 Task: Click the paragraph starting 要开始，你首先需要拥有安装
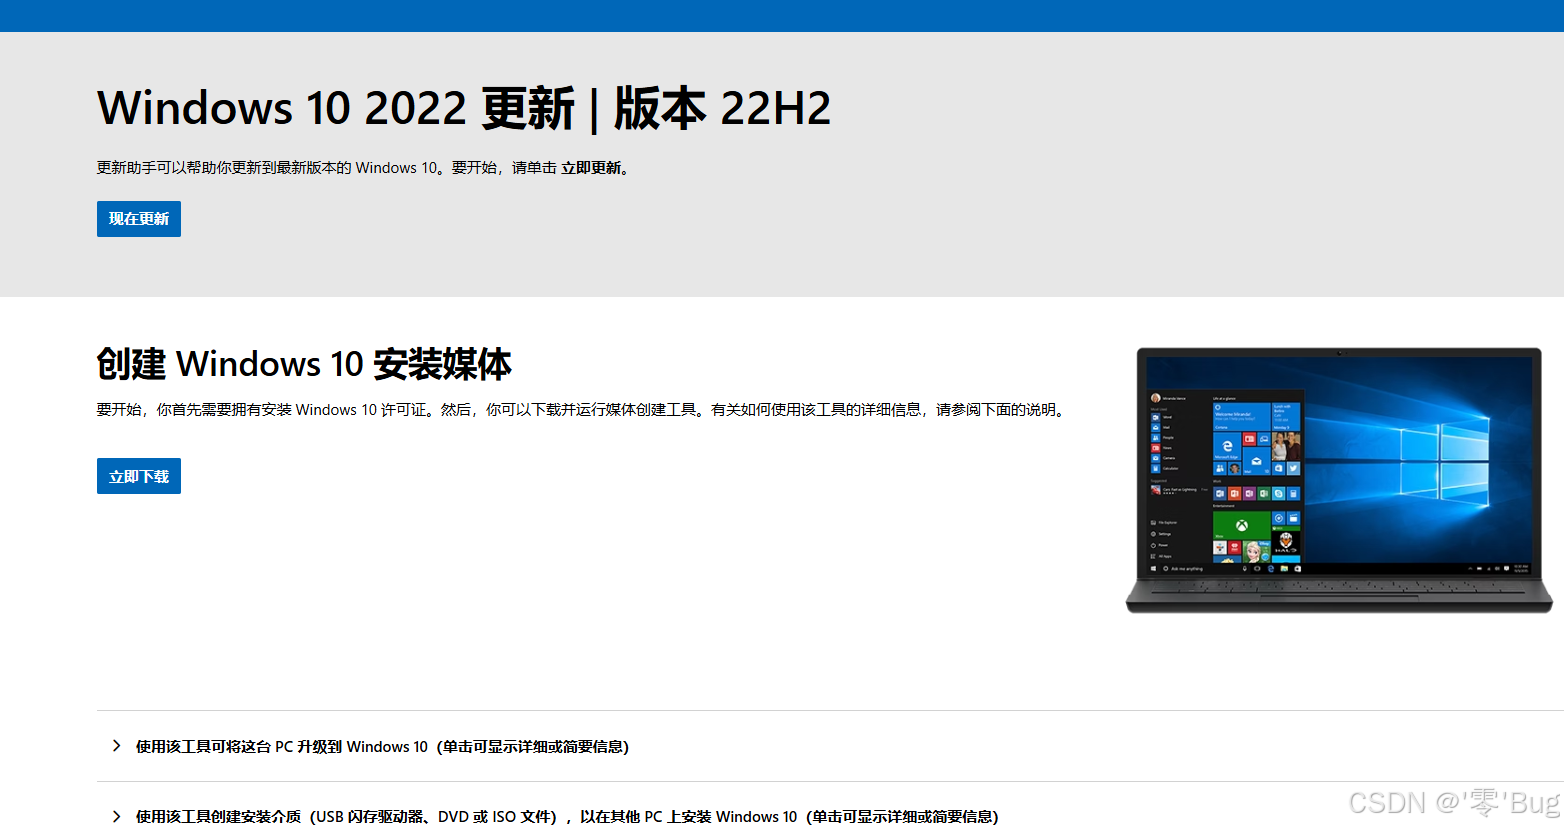(583, 410)
